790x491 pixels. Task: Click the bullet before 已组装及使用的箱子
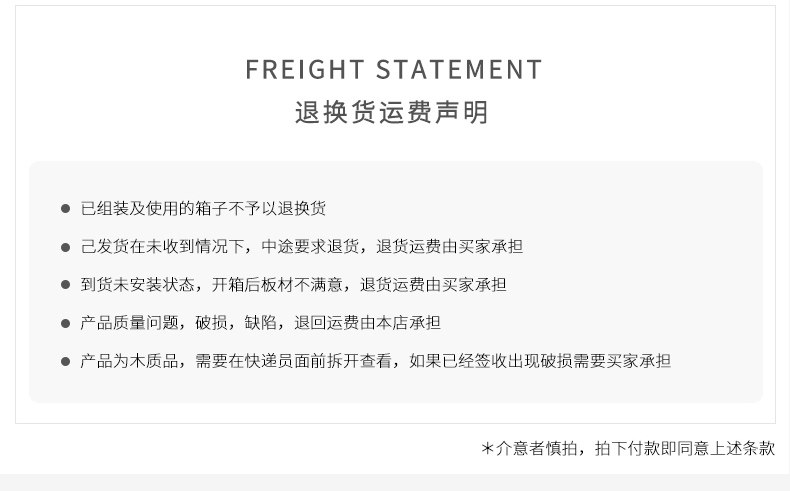click(x=65, y=209)
